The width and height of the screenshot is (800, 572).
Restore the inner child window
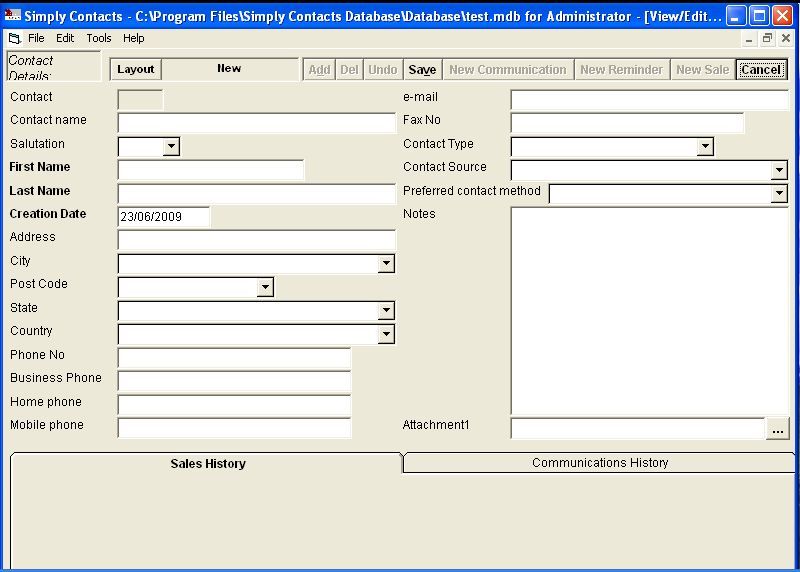tap(767, 38)
